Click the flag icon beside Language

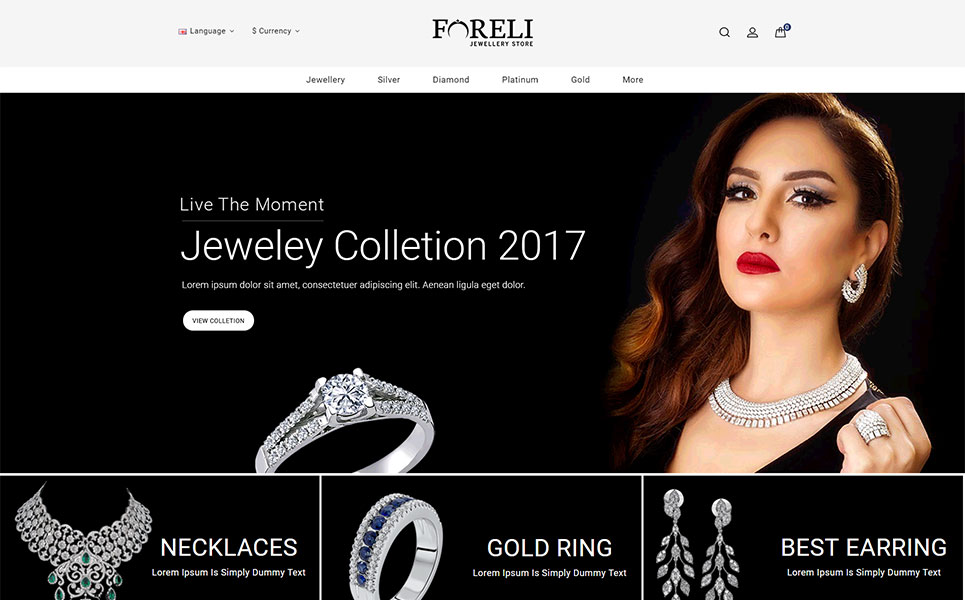point(182,31)
